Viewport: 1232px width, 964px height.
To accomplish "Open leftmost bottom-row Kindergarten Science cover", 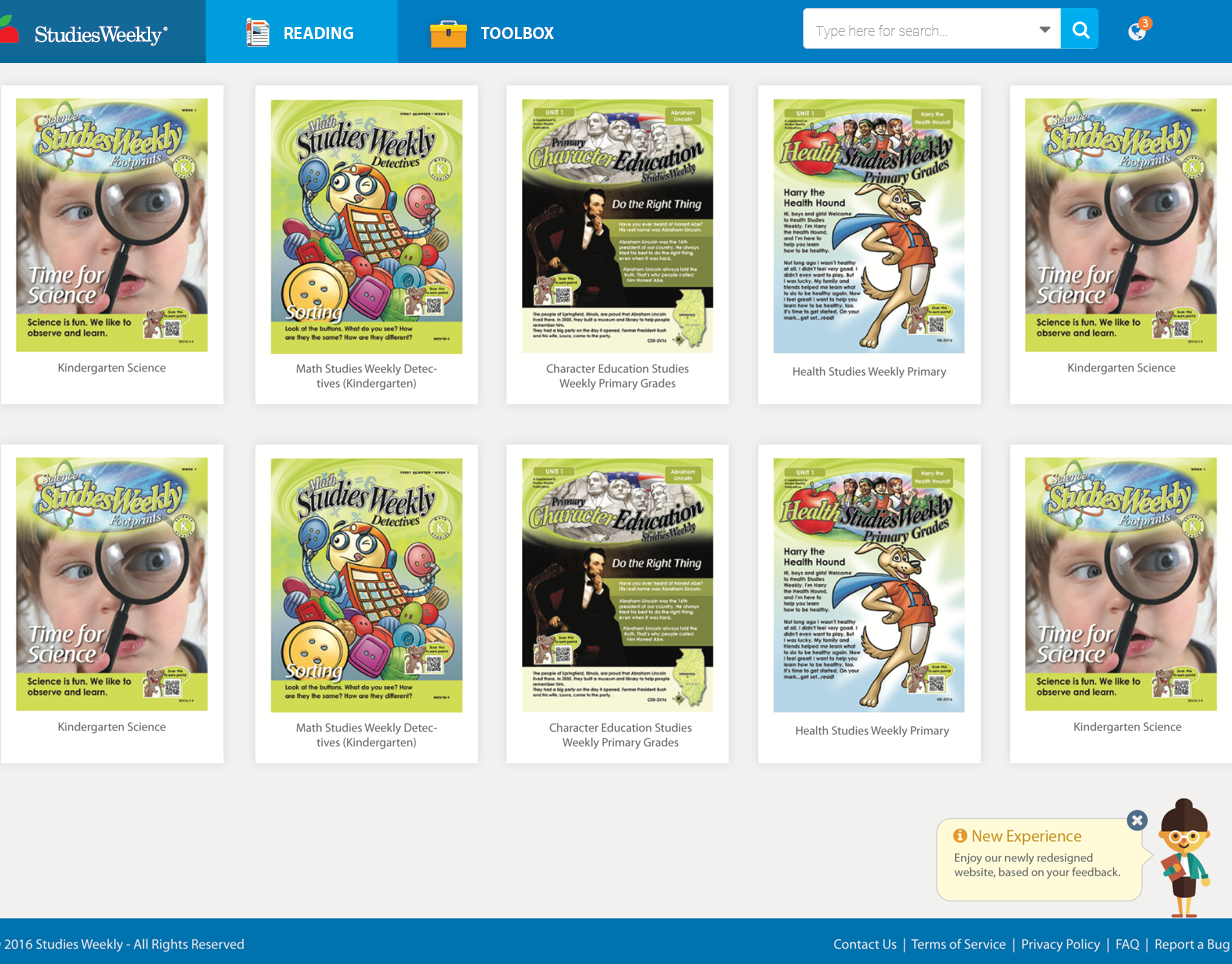I will [x=112, y=584].
